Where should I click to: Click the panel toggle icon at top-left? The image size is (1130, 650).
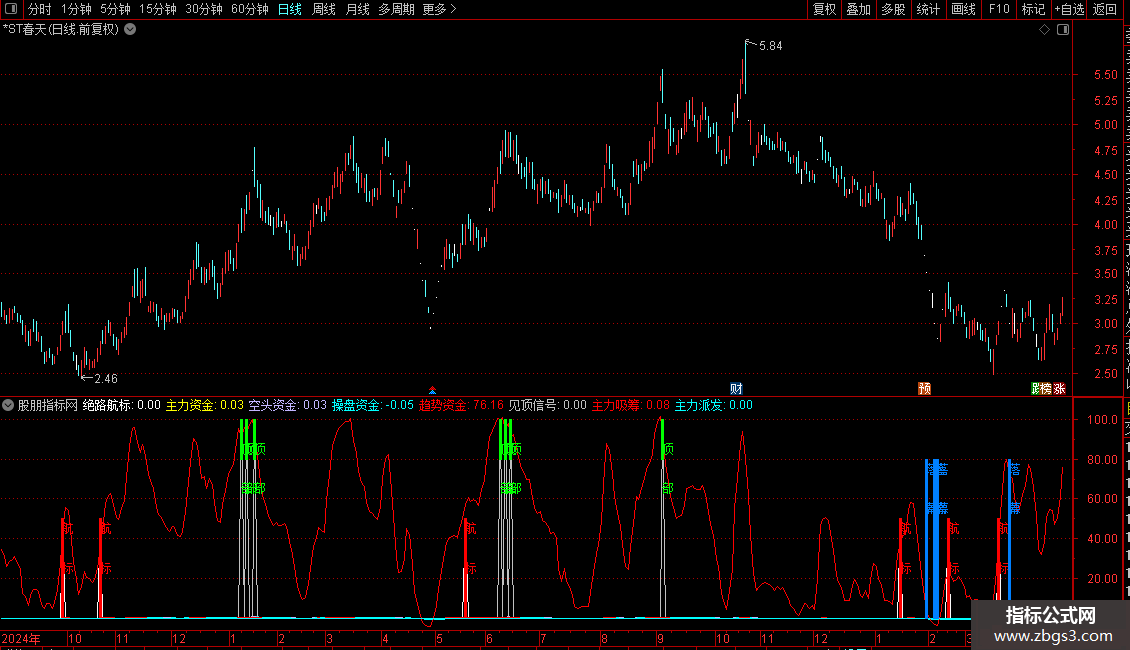(x=11, y=9)
